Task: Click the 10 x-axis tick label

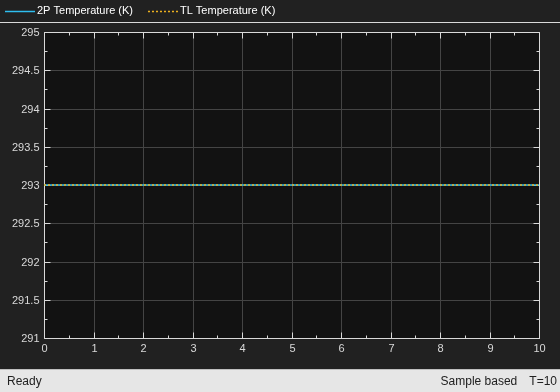Action: click(539, 348)
